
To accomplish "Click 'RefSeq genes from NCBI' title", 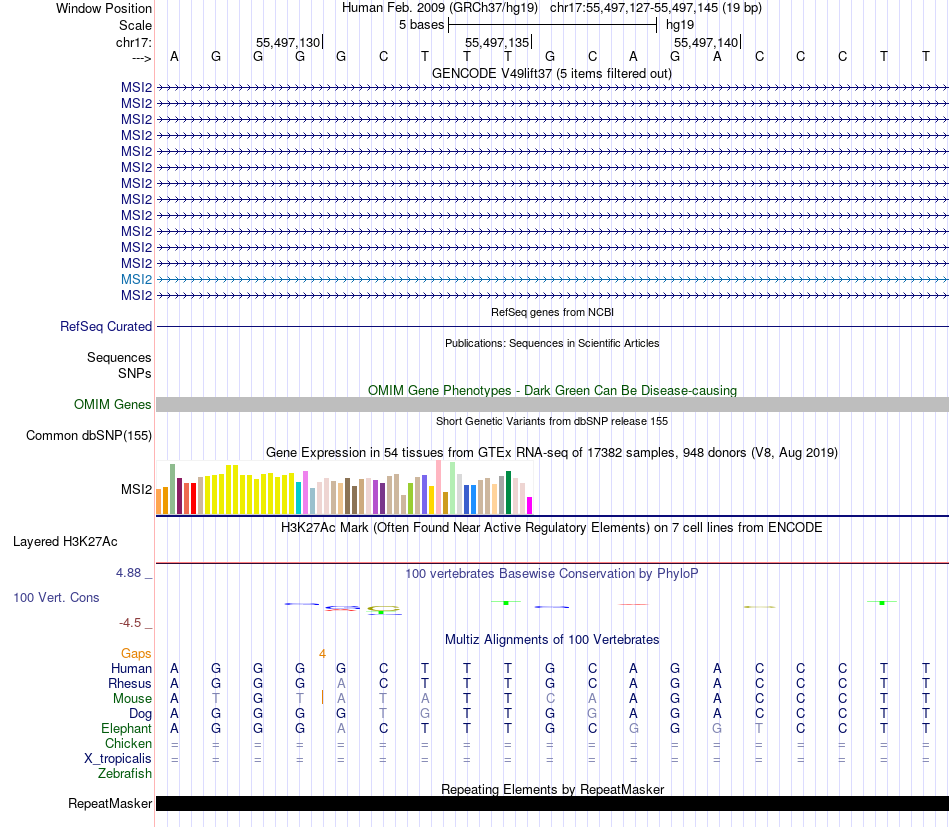I will pos(552,312).
